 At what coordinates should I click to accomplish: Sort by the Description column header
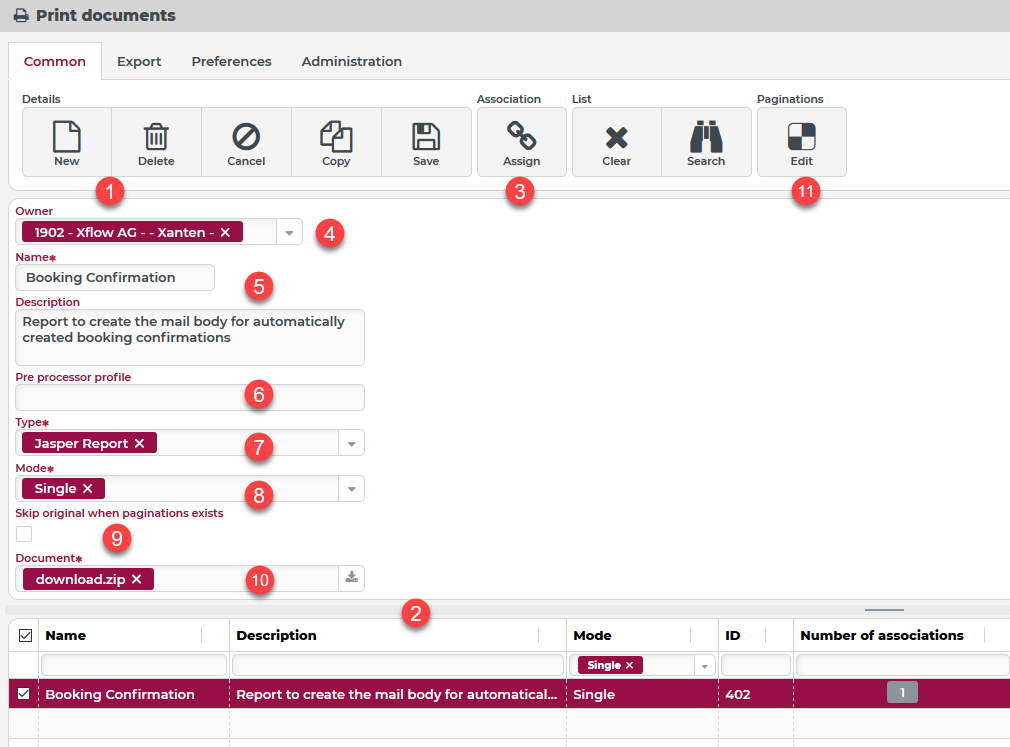276,636
